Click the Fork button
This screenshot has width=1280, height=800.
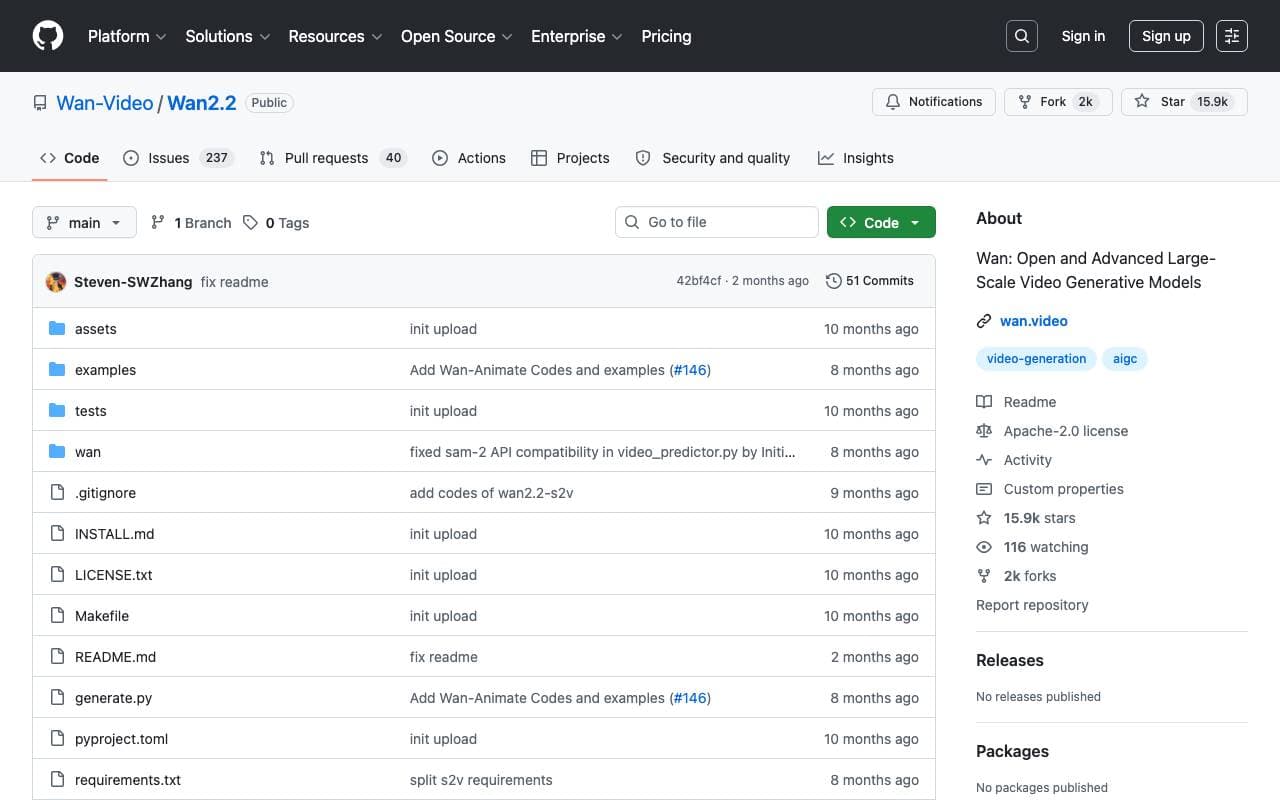pos(1058,102)
